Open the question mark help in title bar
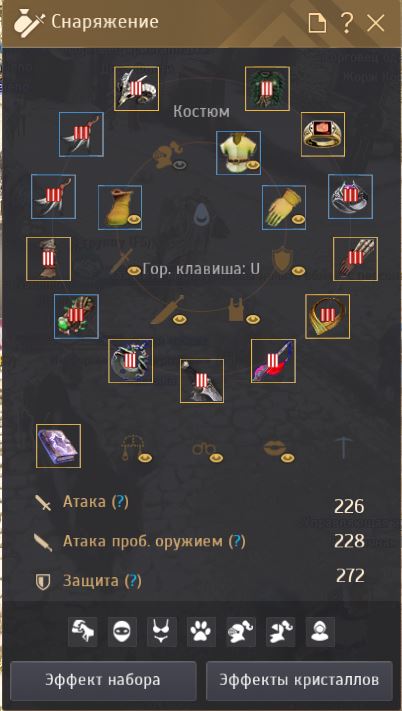 click(346, 22)
